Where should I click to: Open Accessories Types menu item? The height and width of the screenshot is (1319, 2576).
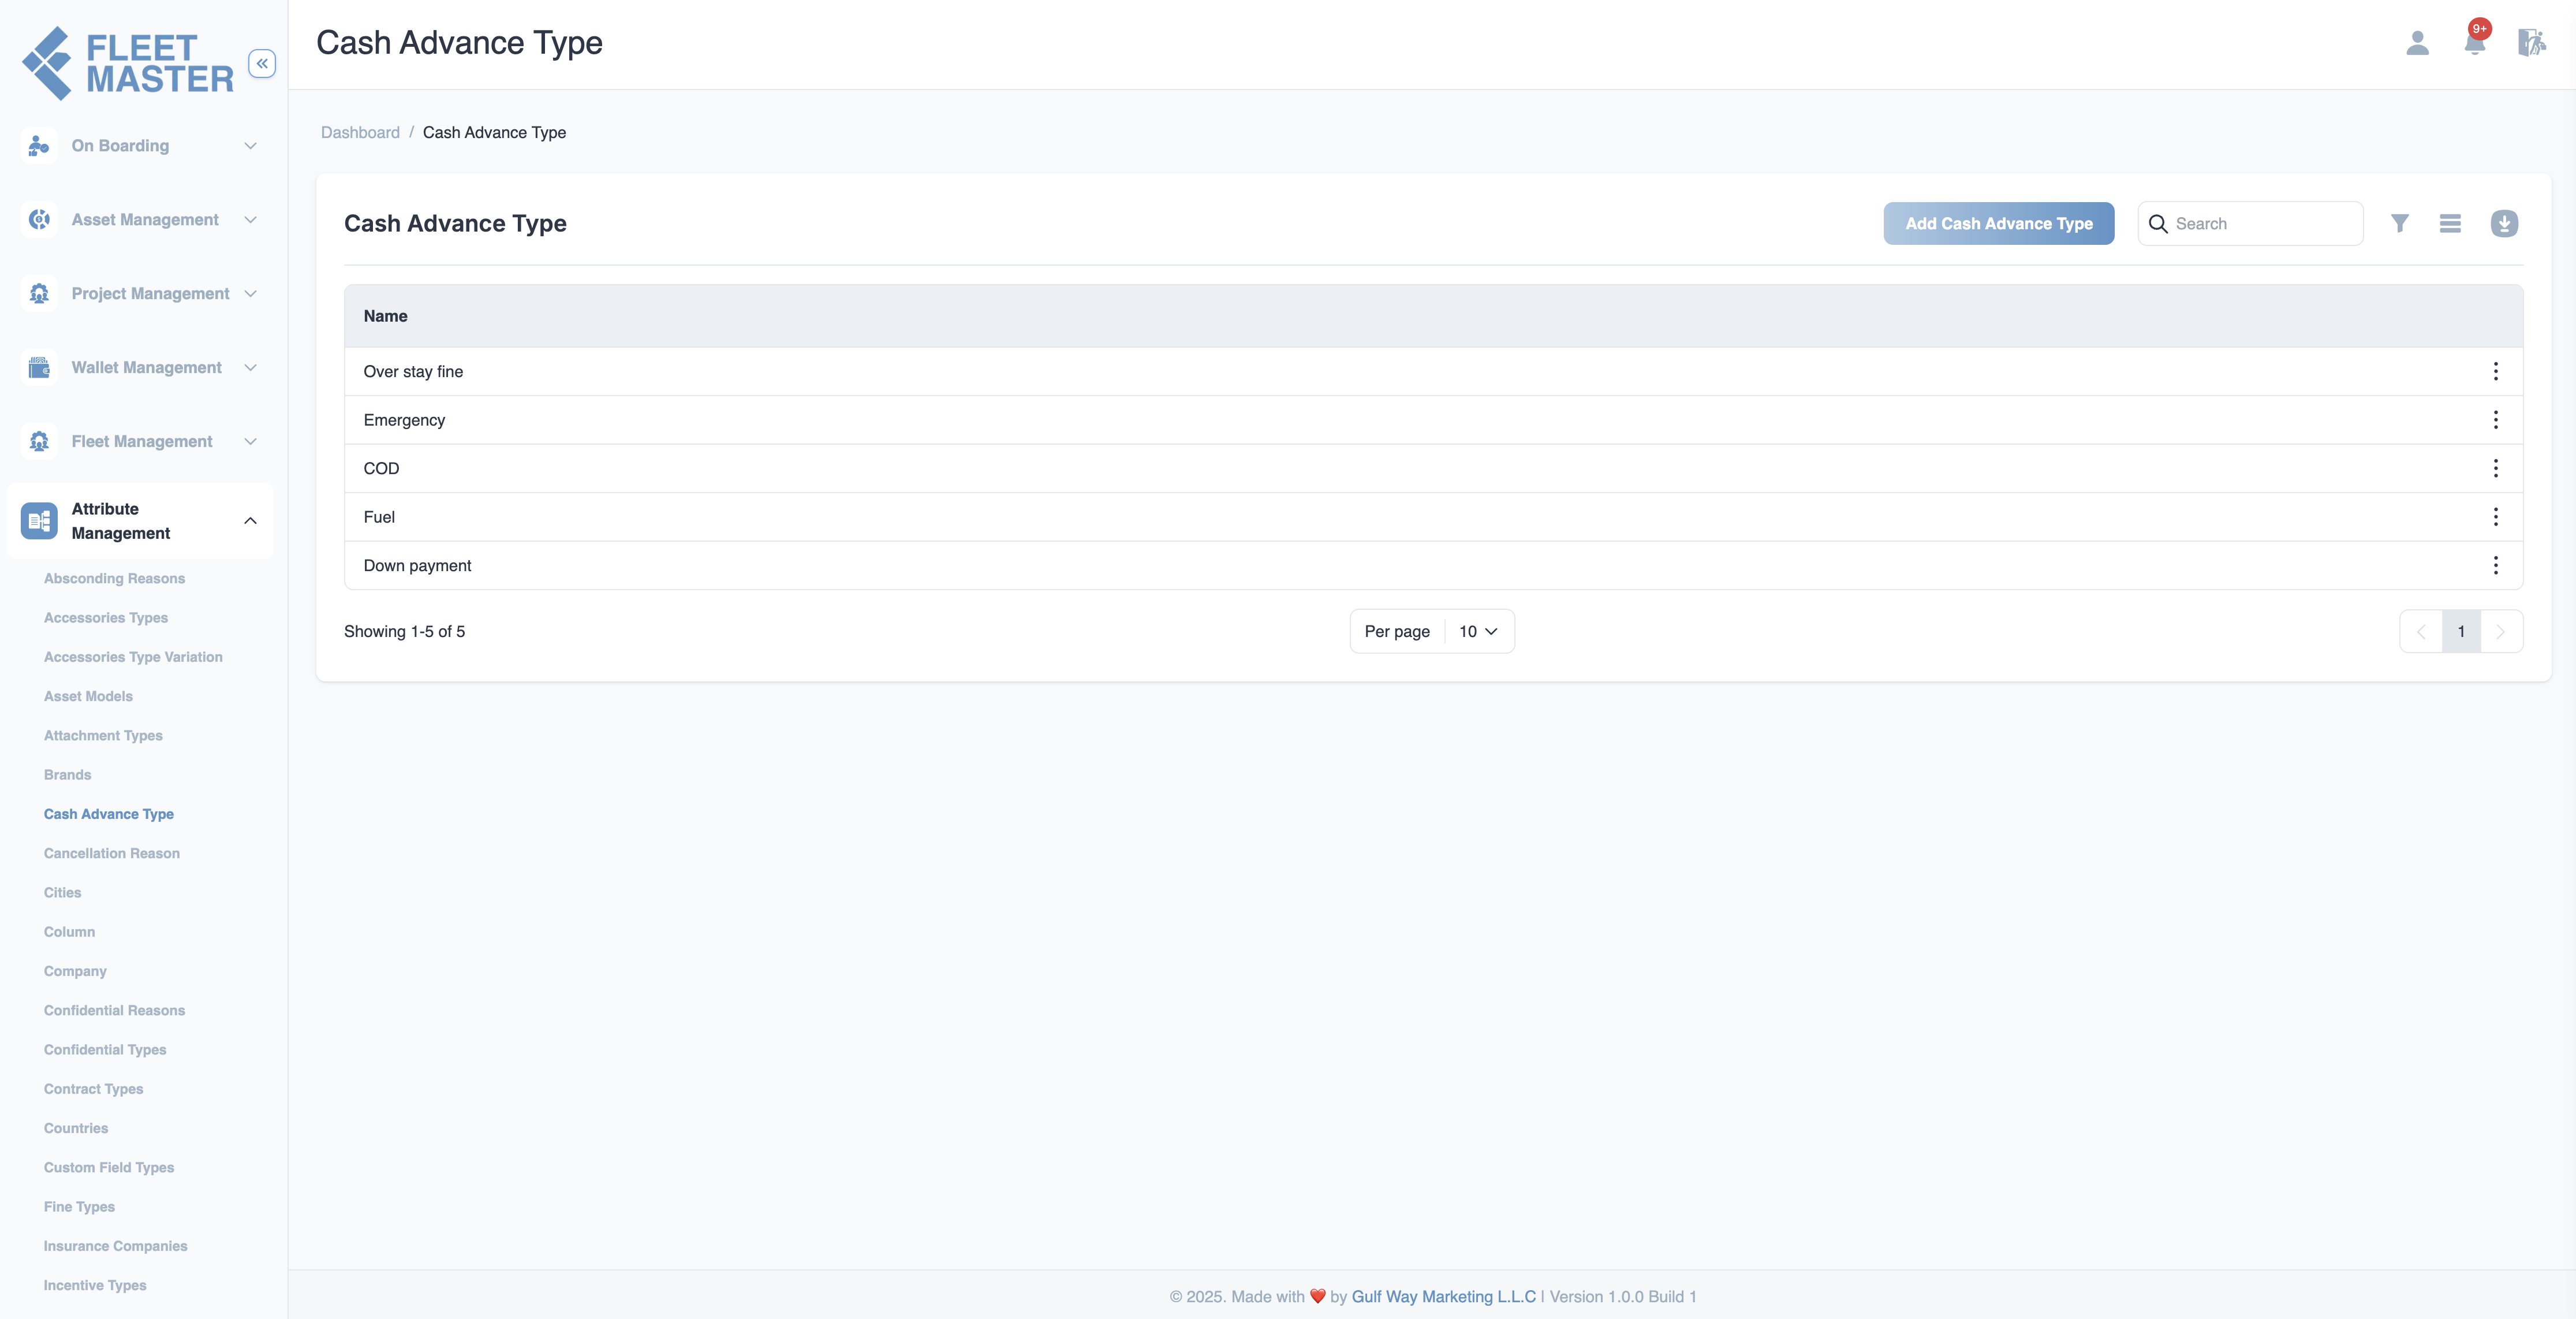click(x=106, y=618)
